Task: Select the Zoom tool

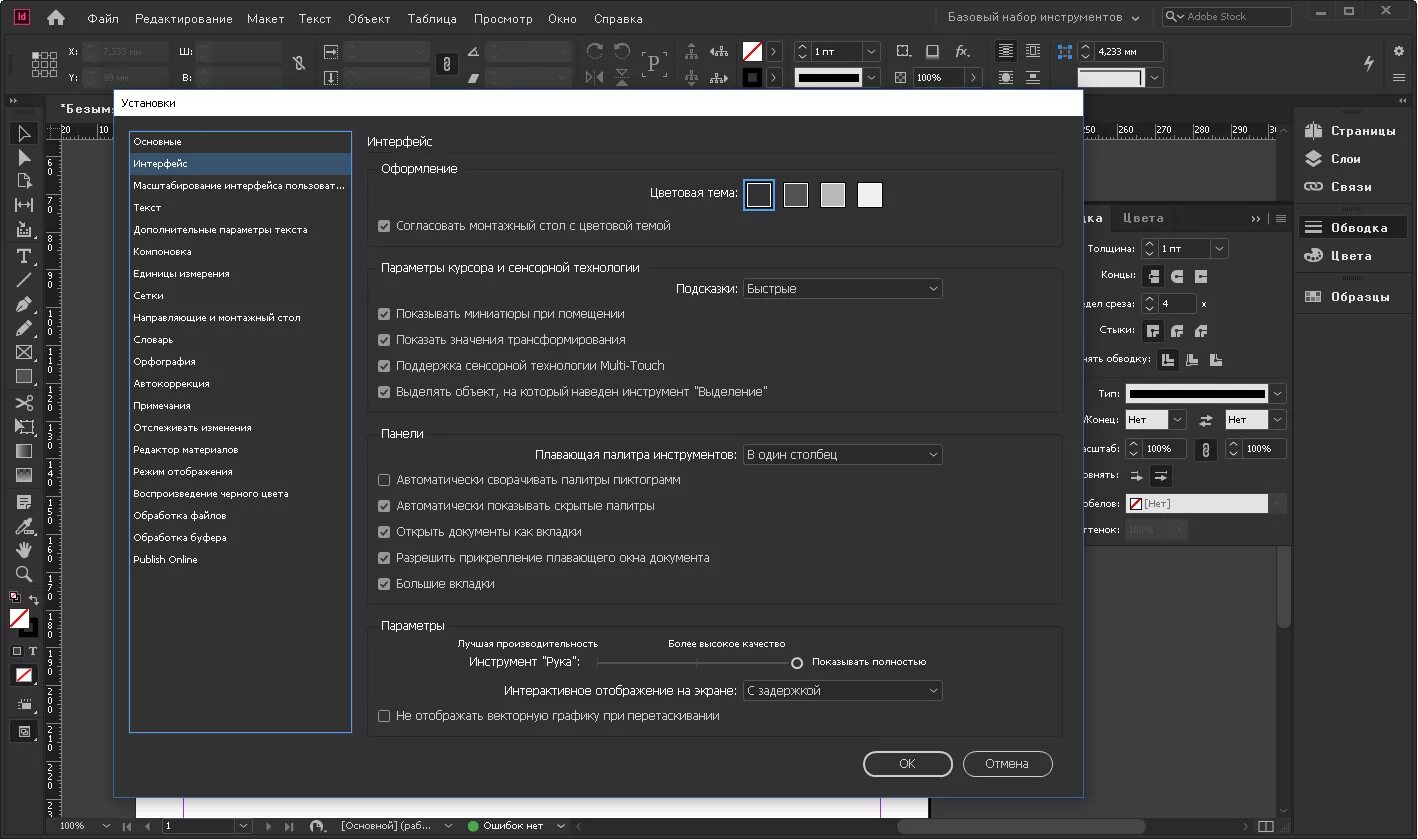Action: [24, 574]
